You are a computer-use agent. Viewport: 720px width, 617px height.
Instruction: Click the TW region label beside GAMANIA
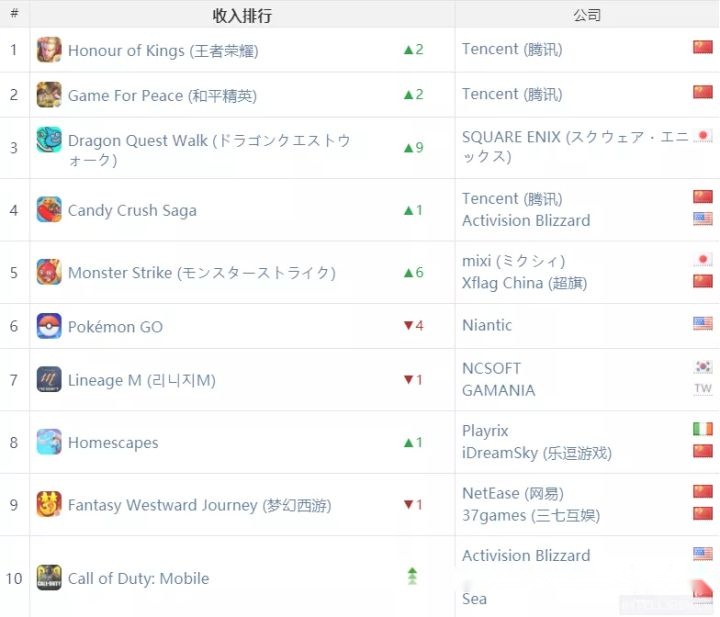point(703,389)
